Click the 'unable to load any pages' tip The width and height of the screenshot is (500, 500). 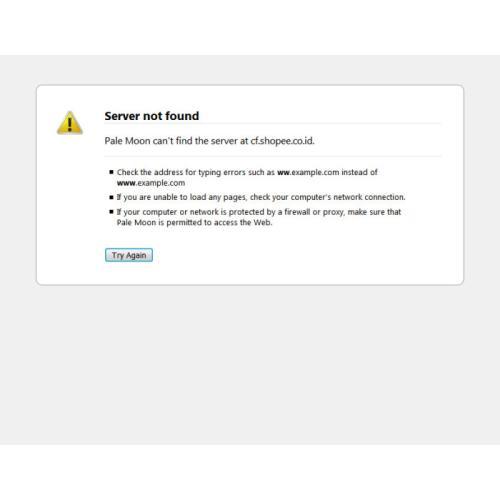261,197
